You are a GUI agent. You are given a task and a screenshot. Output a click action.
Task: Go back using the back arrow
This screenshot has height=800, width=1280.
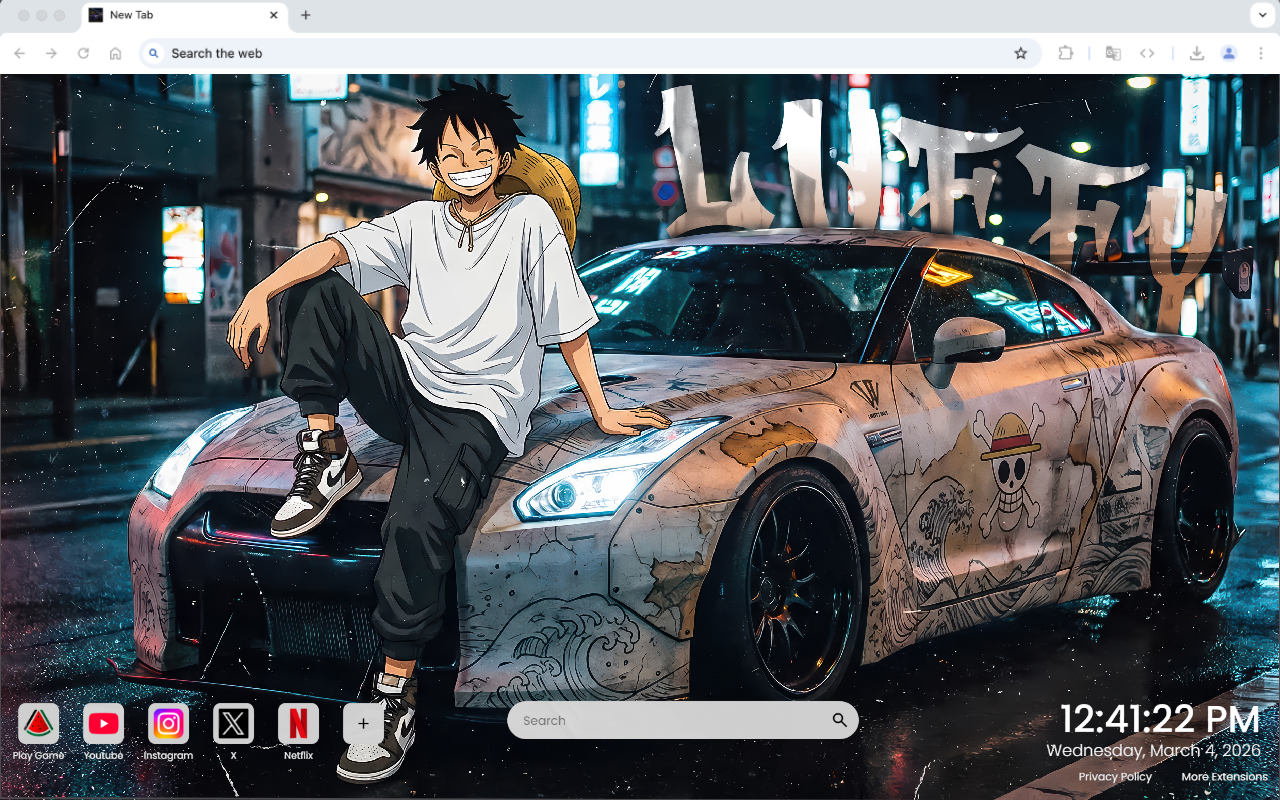coord(20,53)
